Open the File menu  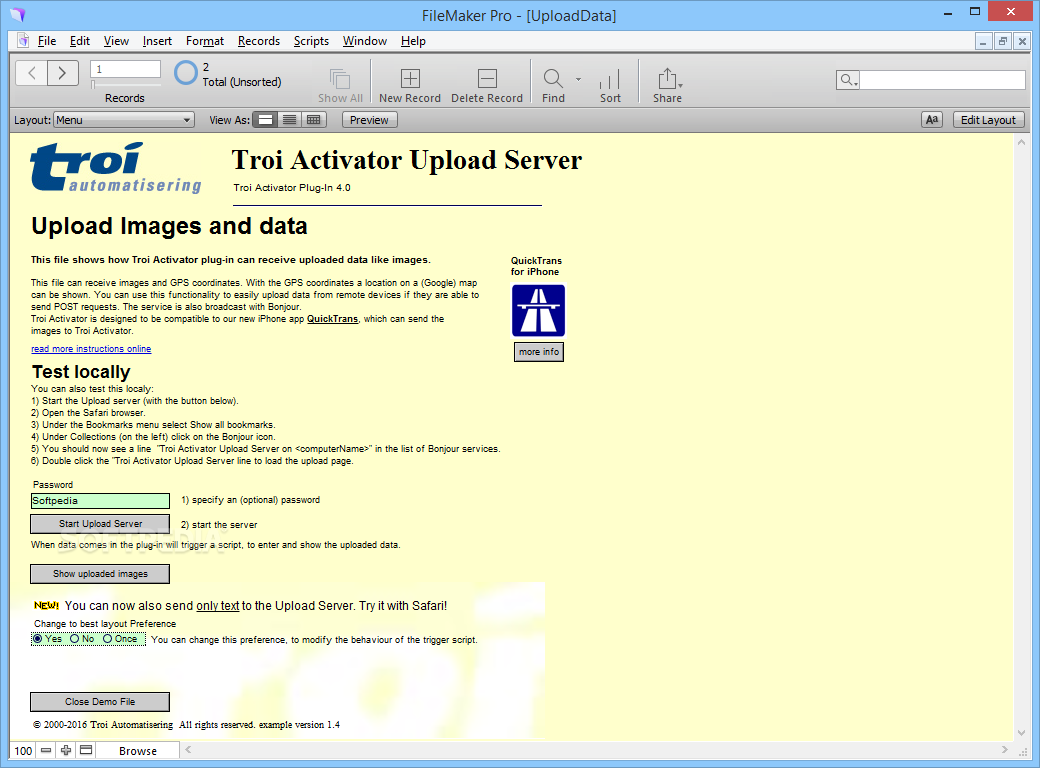pyautogui.click(x=46, y=41)
